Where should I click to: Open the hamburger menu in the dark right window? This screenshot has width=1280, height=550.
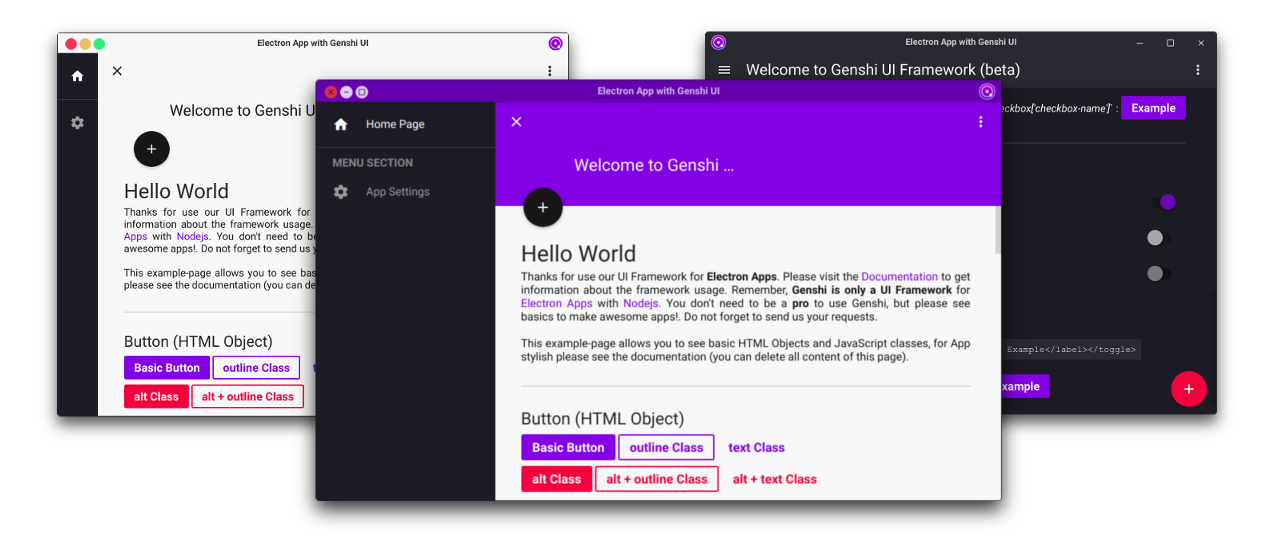point(725,70)
